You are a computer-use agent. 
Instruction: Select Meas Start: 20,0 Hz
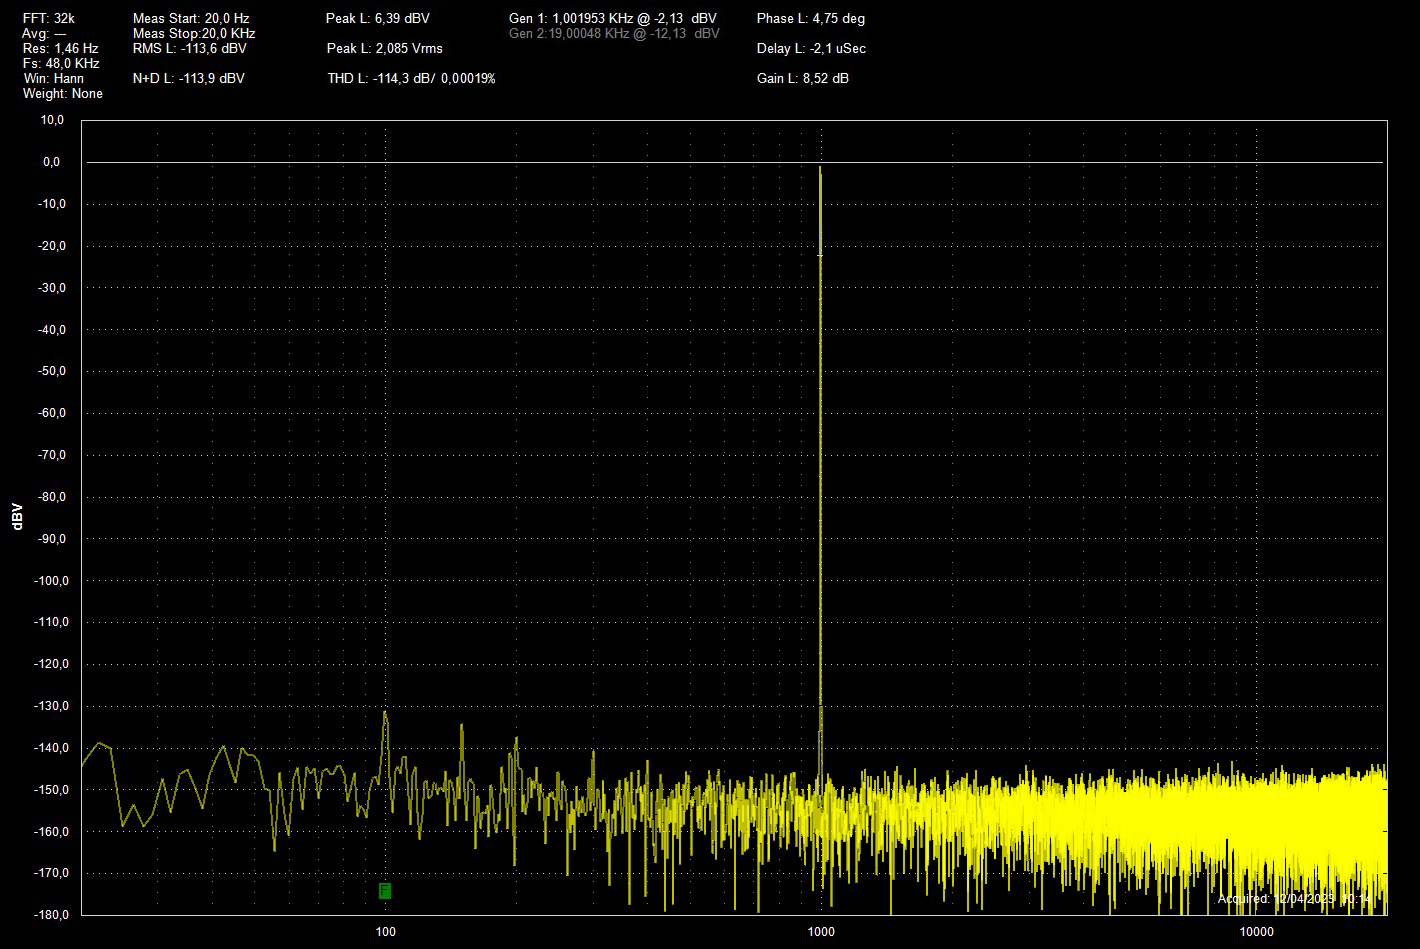pyautogui.click(x=191, y=18)
